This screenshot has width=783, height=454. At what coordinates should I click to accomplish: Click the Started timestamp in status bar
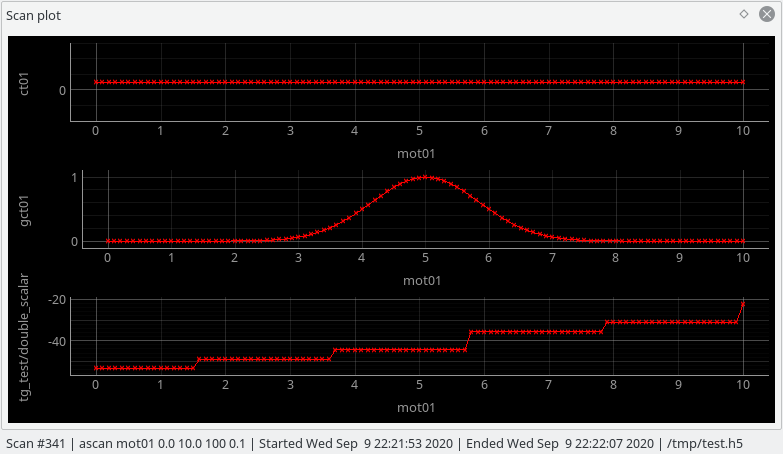point(356,444)
